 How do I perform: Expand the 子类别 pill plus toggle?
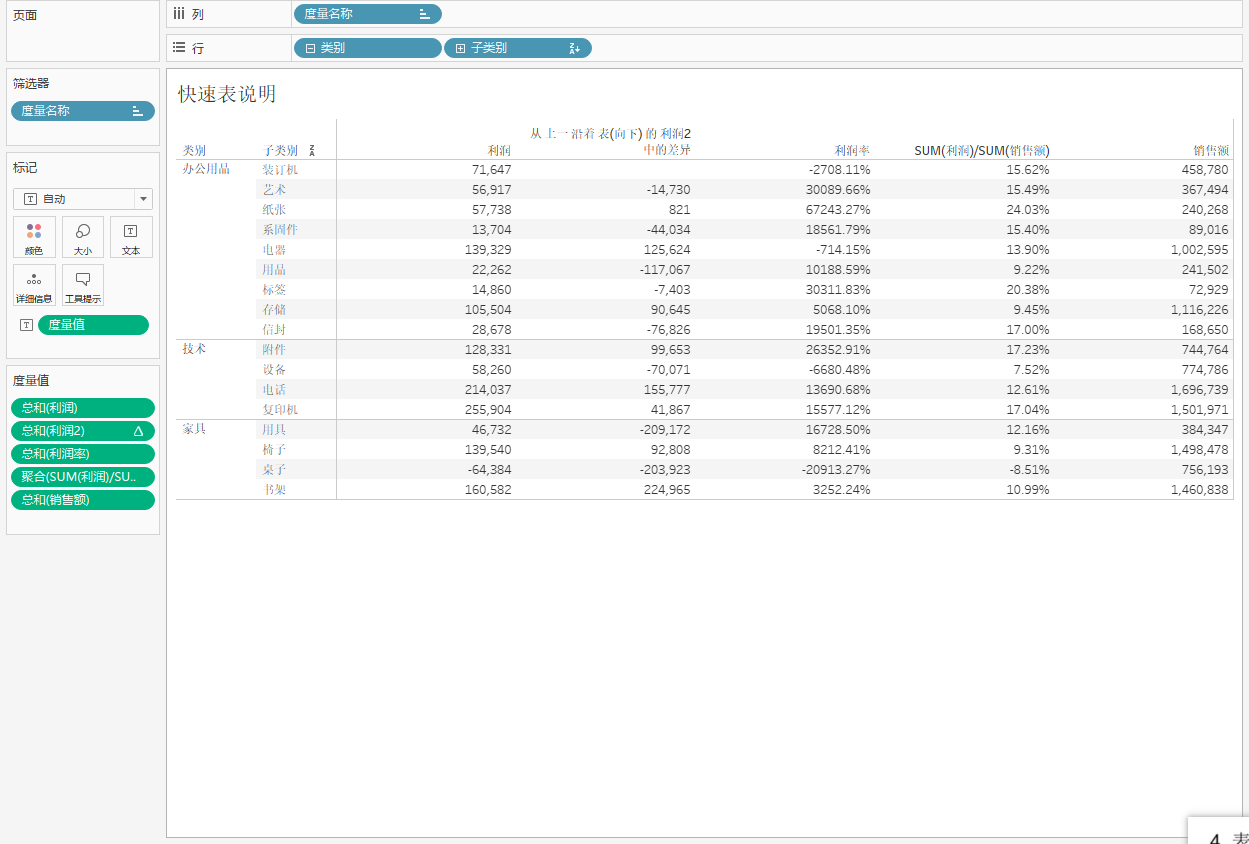pyautogui.click(x=460, y=48)
